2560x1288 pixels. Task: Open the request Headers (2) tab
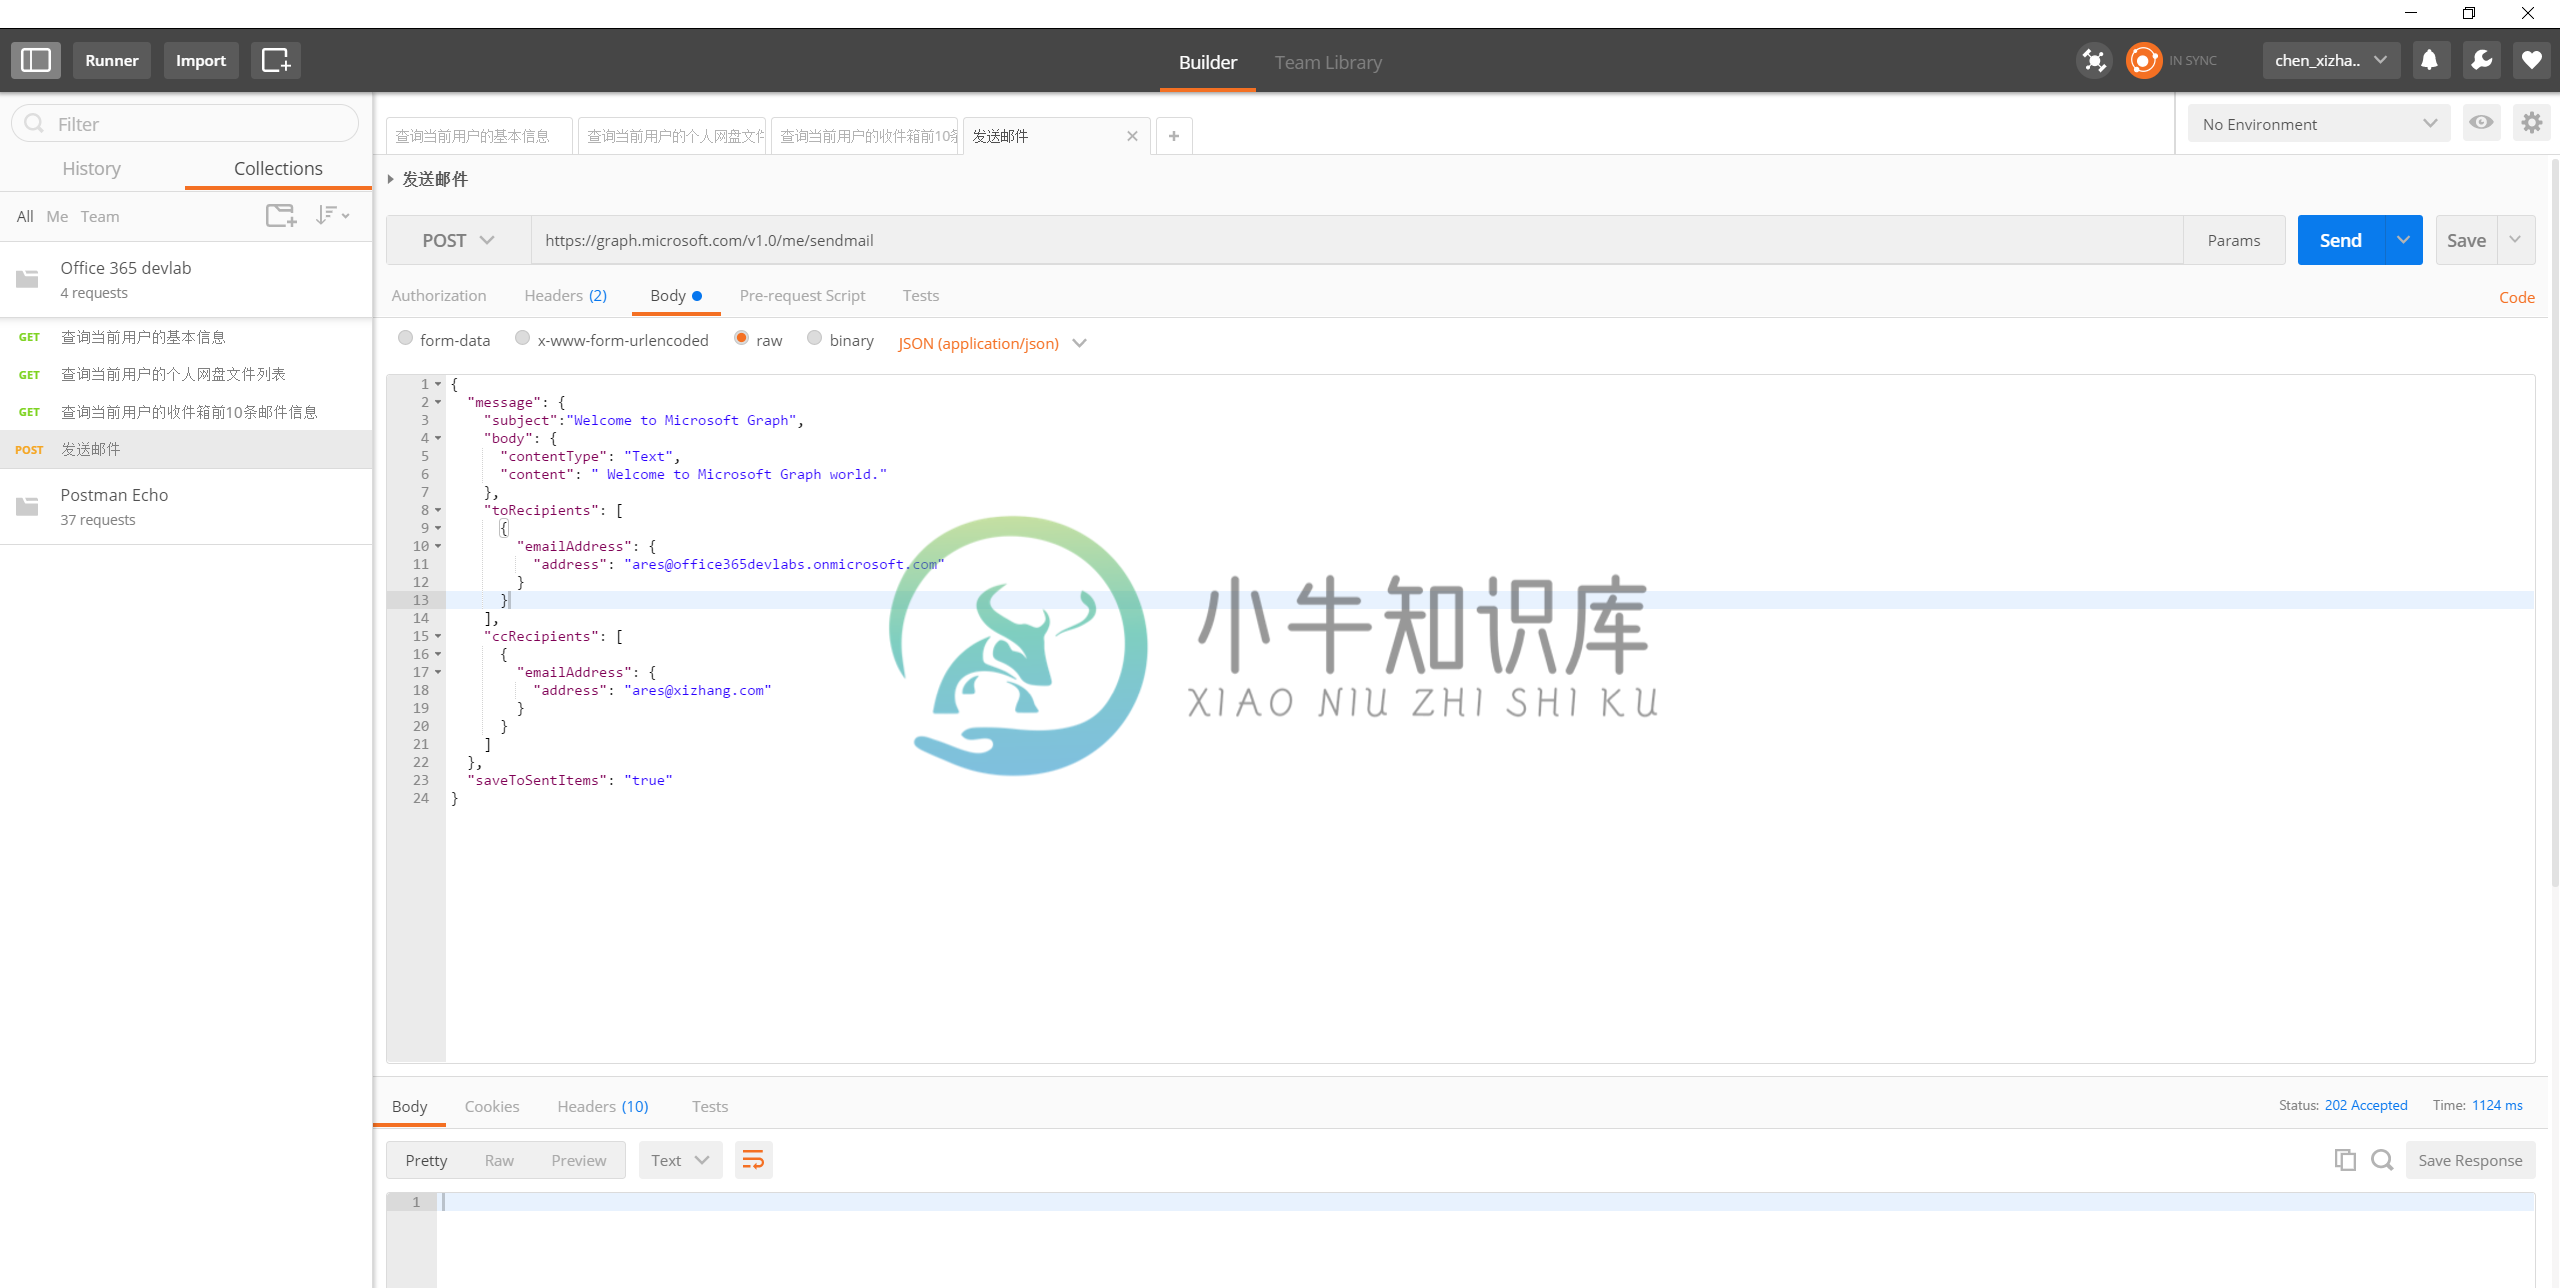tap(566, 295)
